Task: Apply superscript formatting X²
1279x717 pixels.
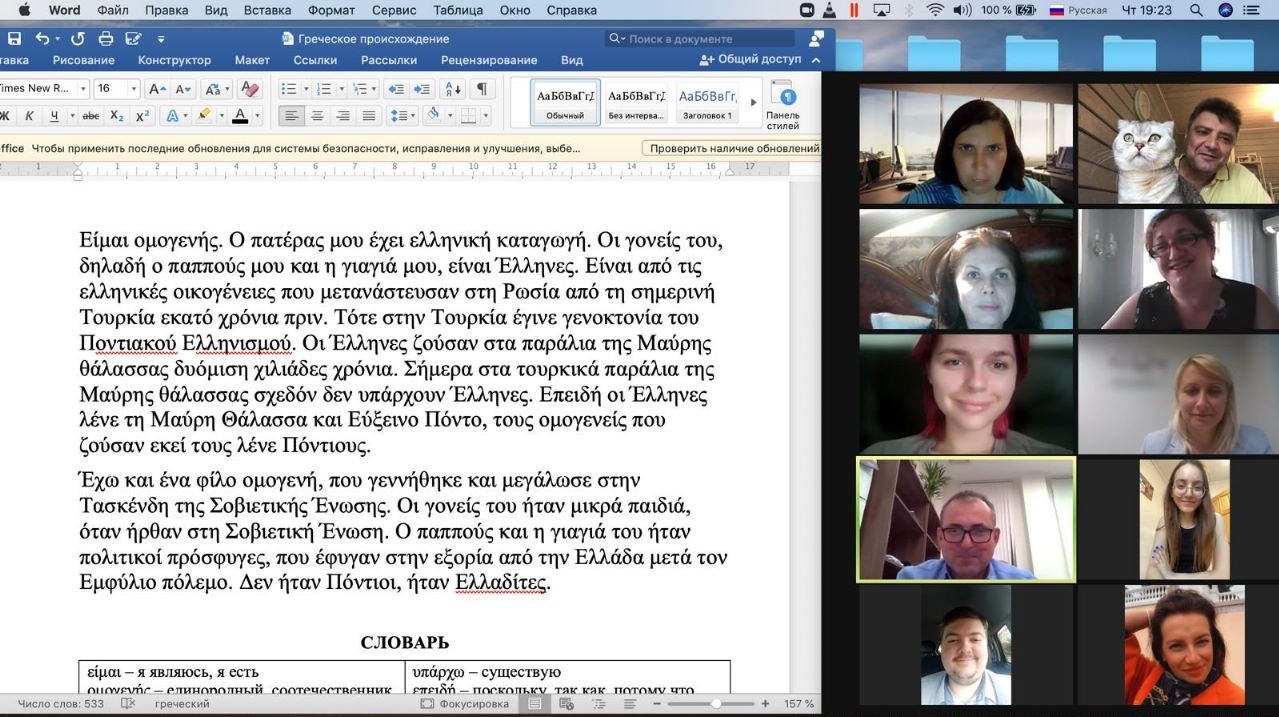Action: (x=142, y=116)
